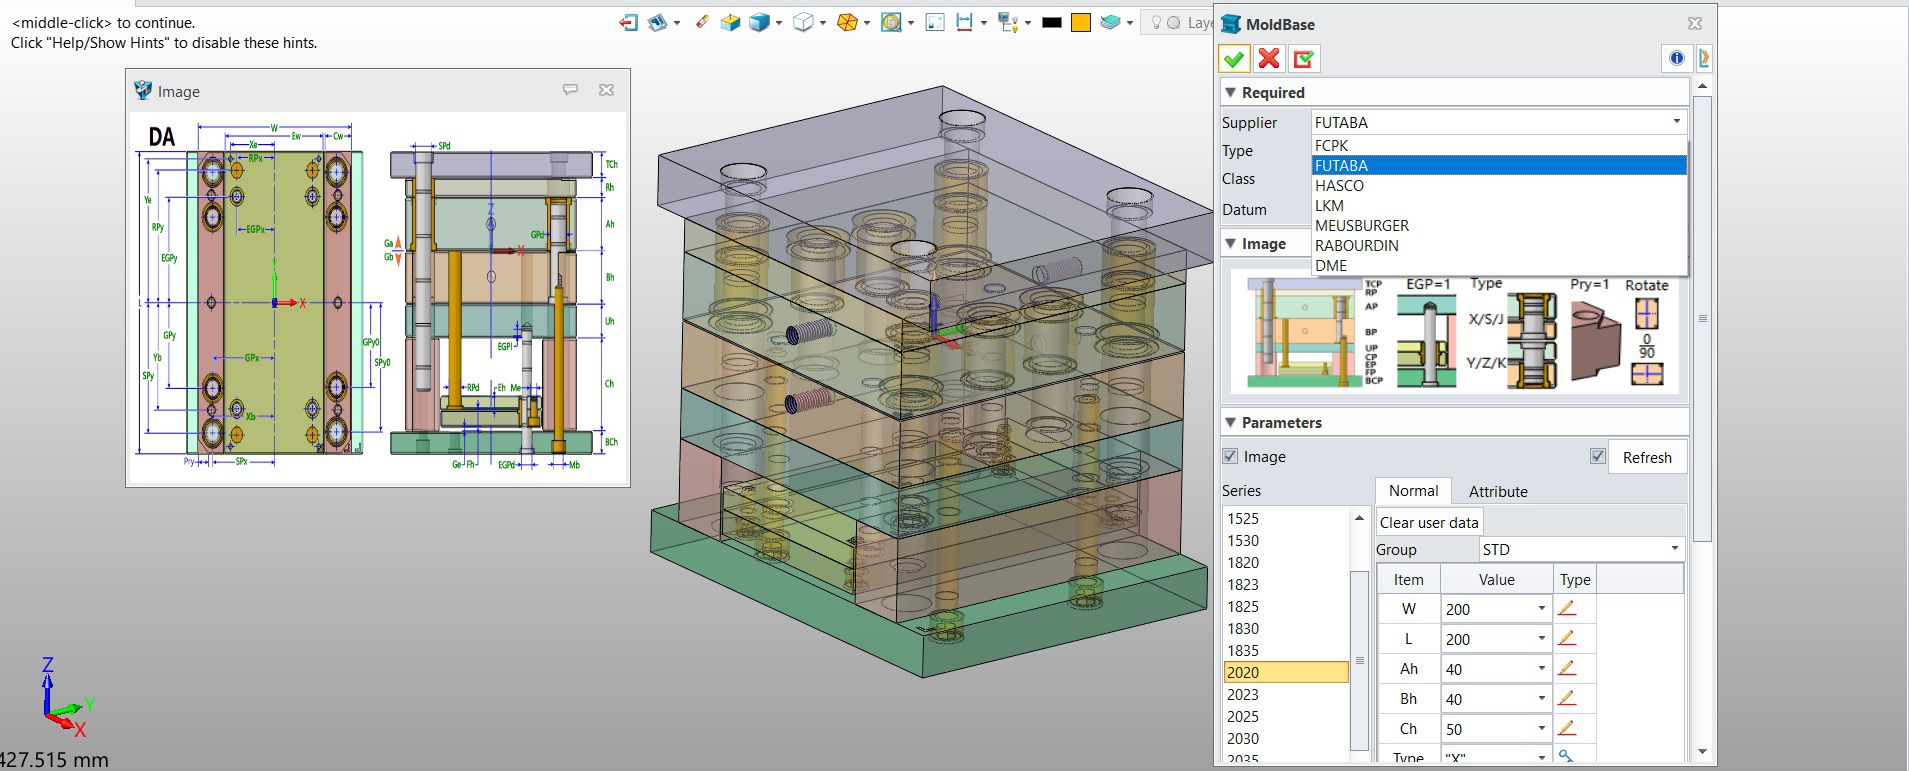Switch to the Attribute tab
This screenshot has width=1909, height=771.
point(1497,491)
